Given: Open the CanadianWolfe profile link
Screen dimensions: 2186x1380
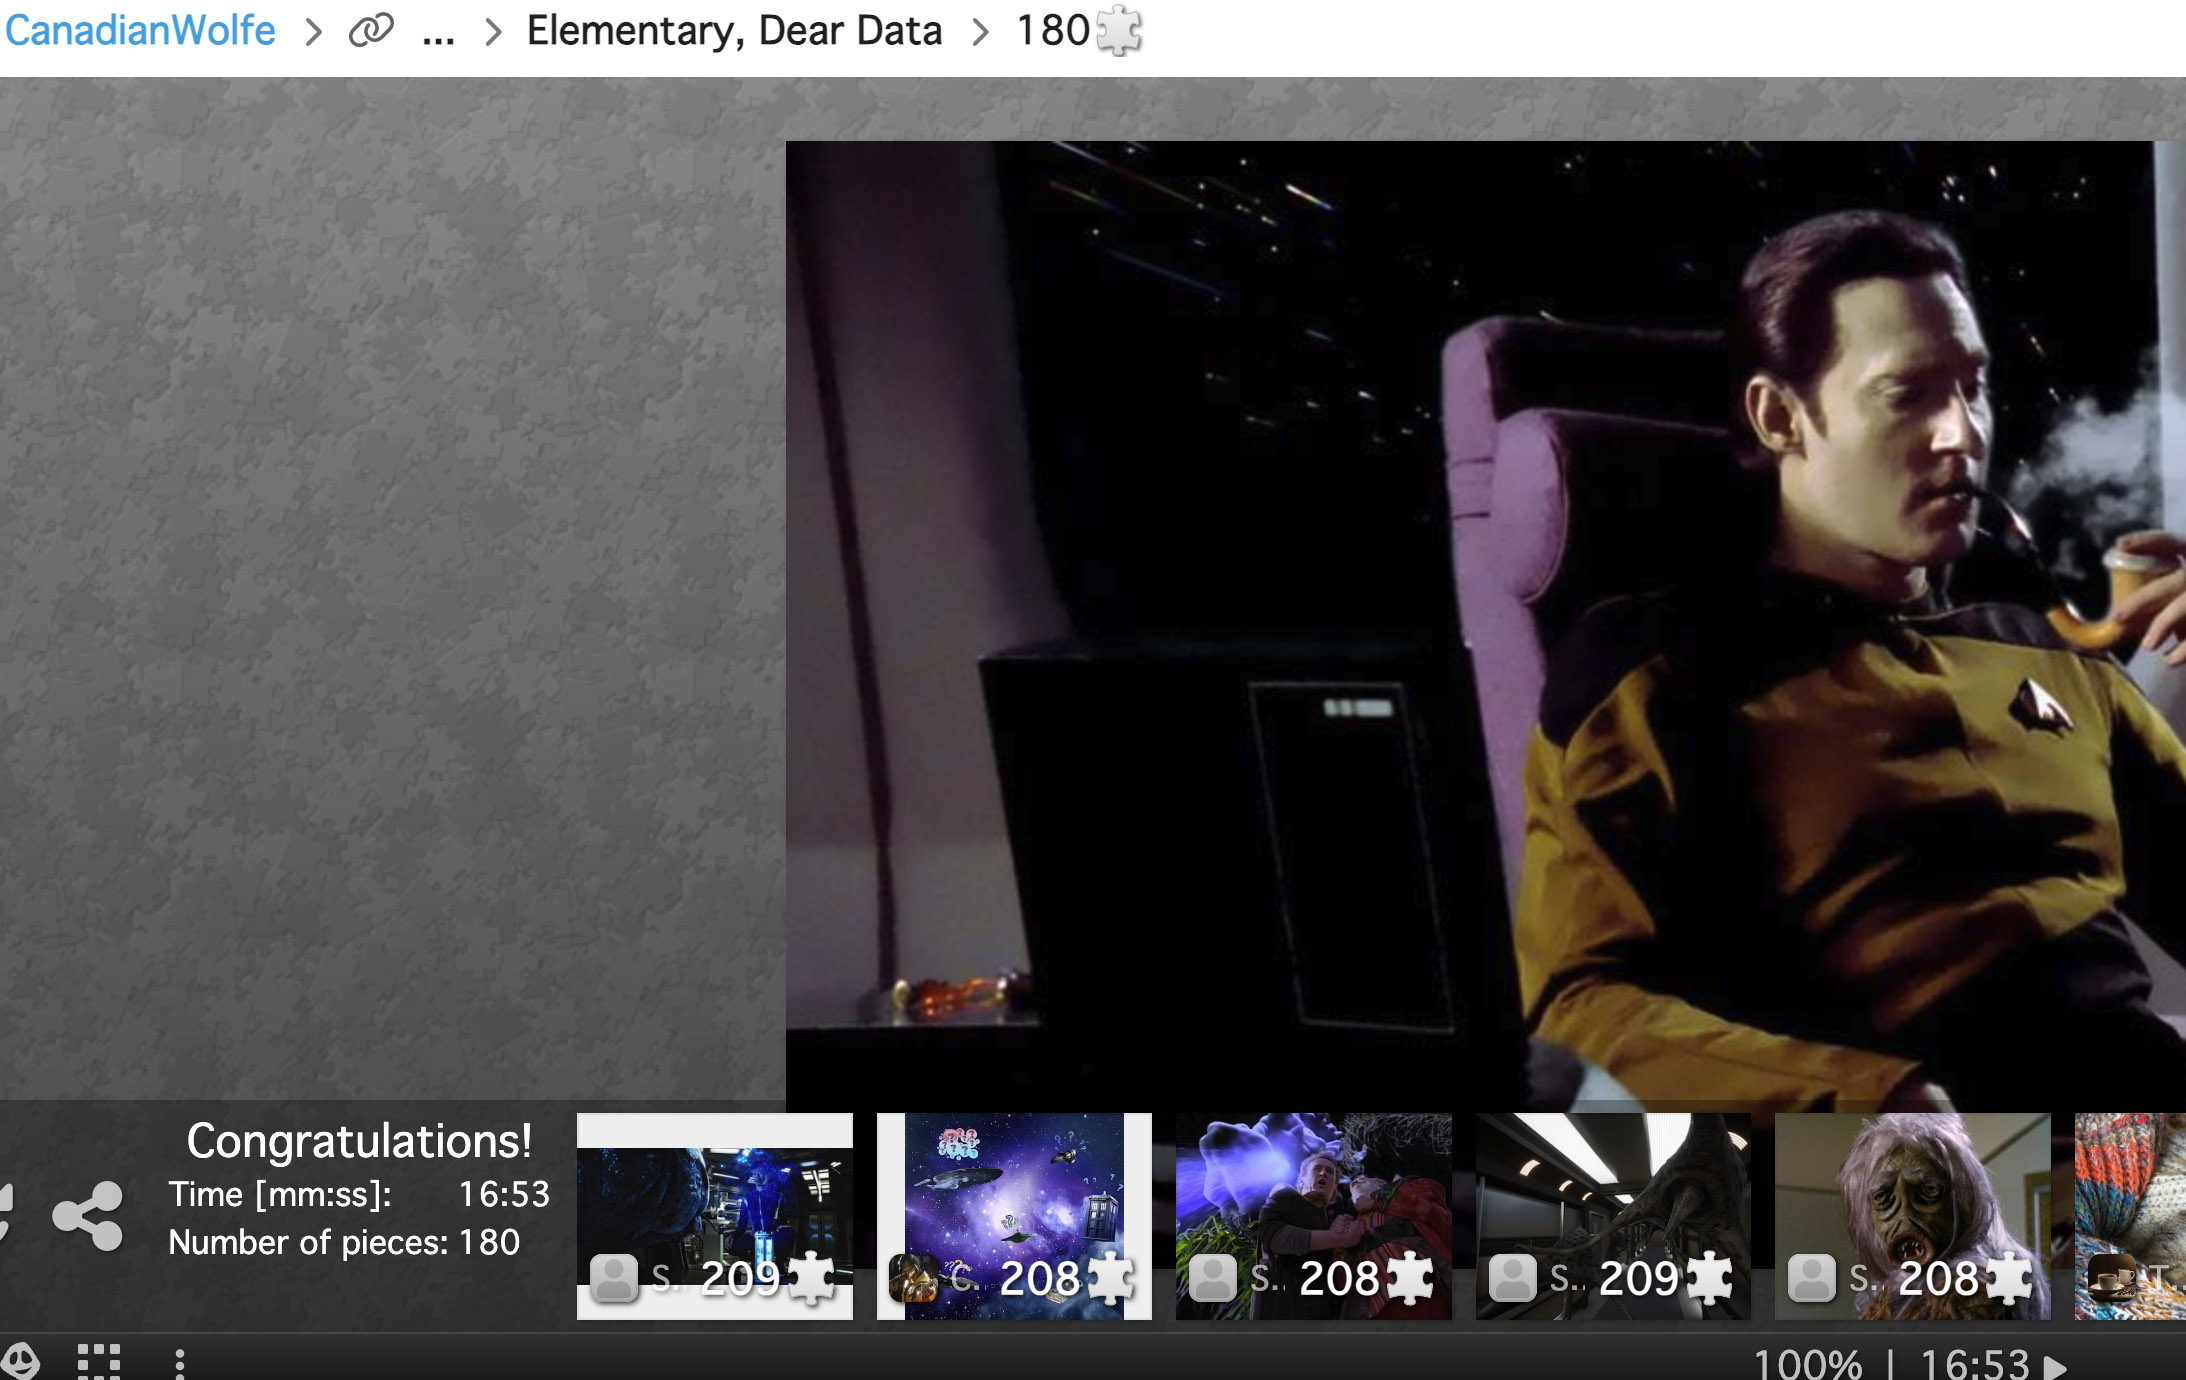Looking at the screenshot, I should click(x=140, y=30).
